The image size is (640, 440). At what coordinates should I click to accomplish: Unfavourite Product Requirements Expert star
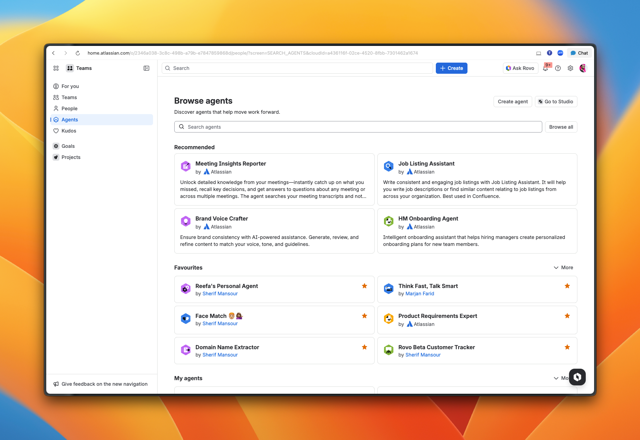point(567,316)
